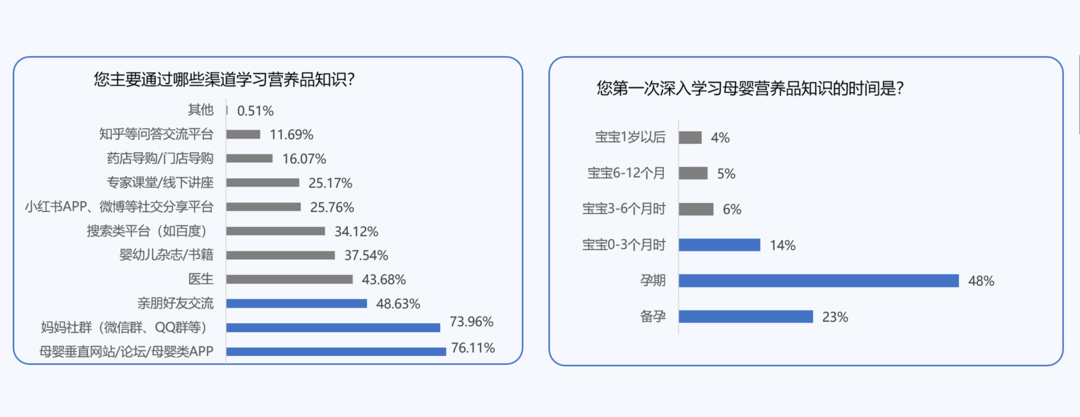This screenshot has height=417, width=1080.
Task: Click the 76.11% bar for 母婴垂直网站/论坛/母婴类APP
Action: pos(336,352)
